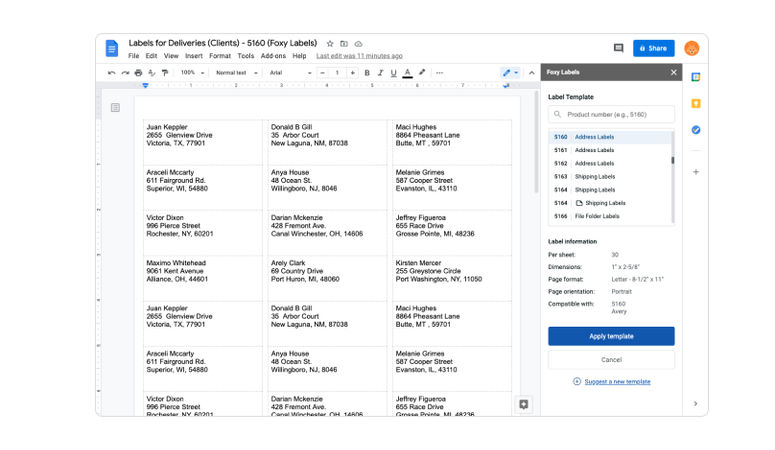Image resolution: width=775 pixels, height=450 pixels.
Task: Click the Kirsten Mercer label cell
Action: [x=452, y=278]
